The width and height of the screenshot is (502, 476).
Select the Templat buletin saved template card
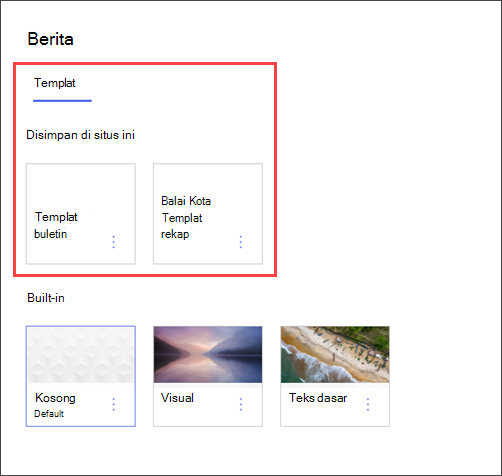click(81, 214)
